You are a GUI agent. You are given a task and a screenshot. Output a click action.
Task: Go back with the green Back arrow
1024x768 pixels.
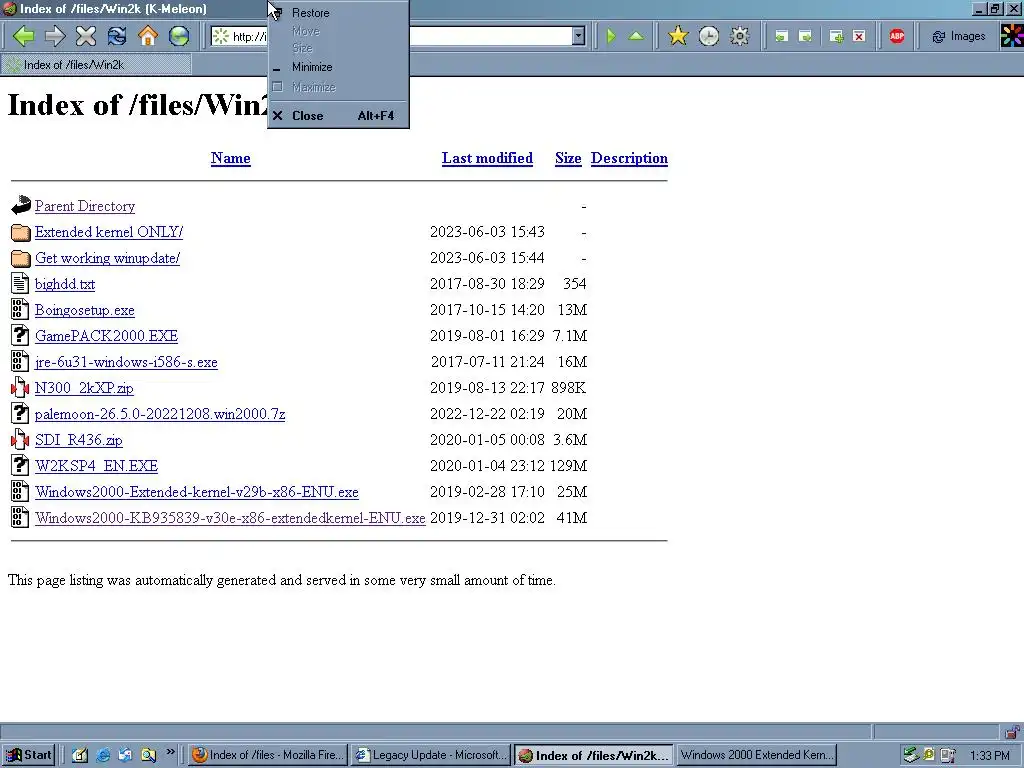click(x=23, y=36)
